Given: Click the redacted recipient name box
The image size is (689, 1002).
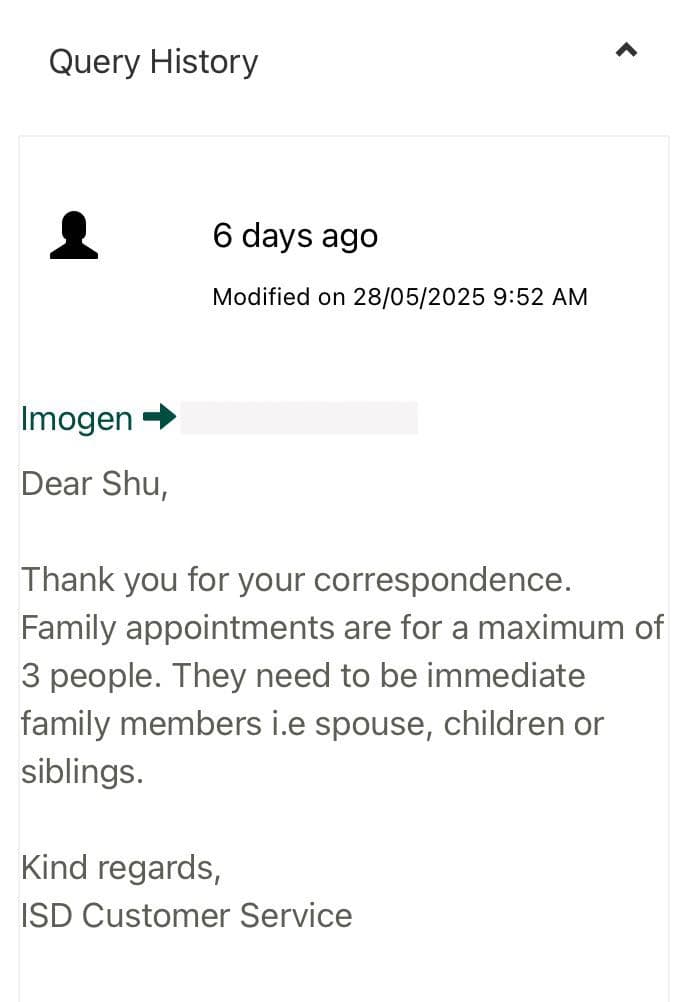Looking at the screenshot, I should click(x=299, y=418).
